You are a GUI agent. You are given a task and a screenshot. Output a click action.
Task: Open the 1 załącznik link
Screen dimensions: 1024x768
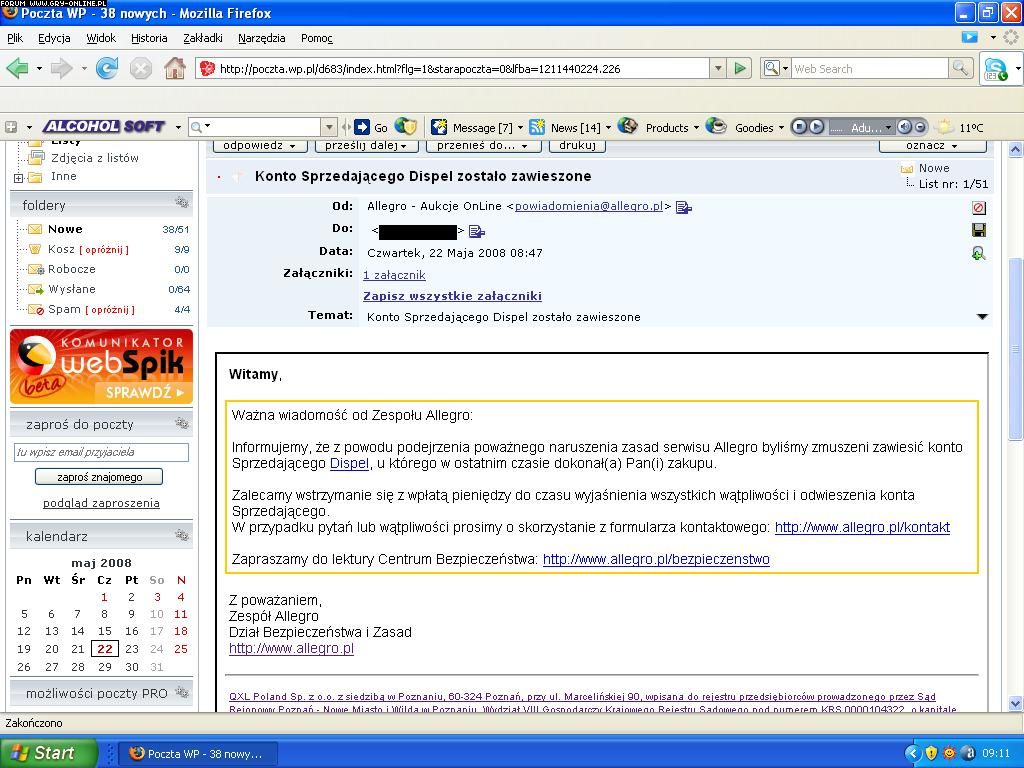coord(394,275)
